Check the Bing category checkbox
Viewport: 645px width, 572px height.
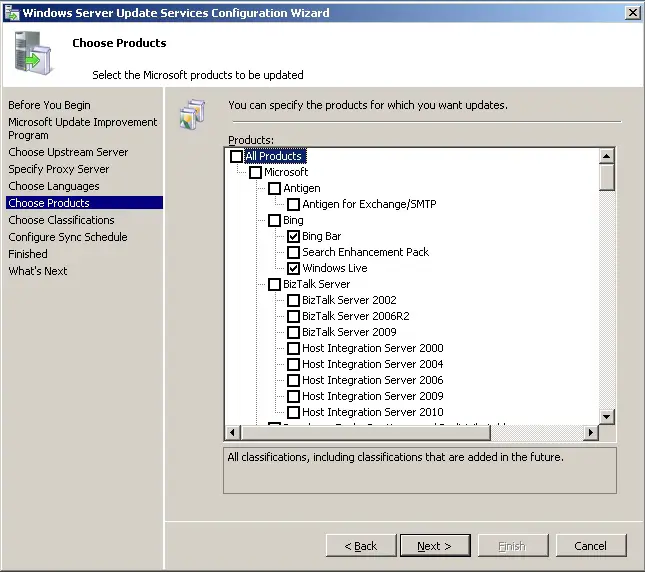point(274,220)
